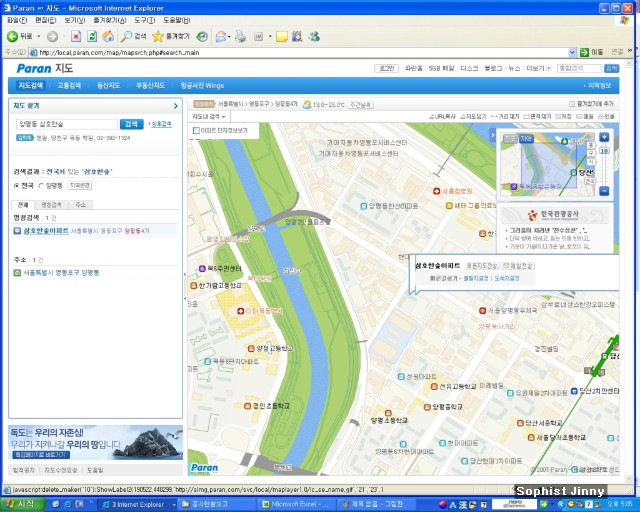The height and width of the screenshot is (512, 640).
Task: Open the Back button history dropdown arrow
Action: [39, 37]
